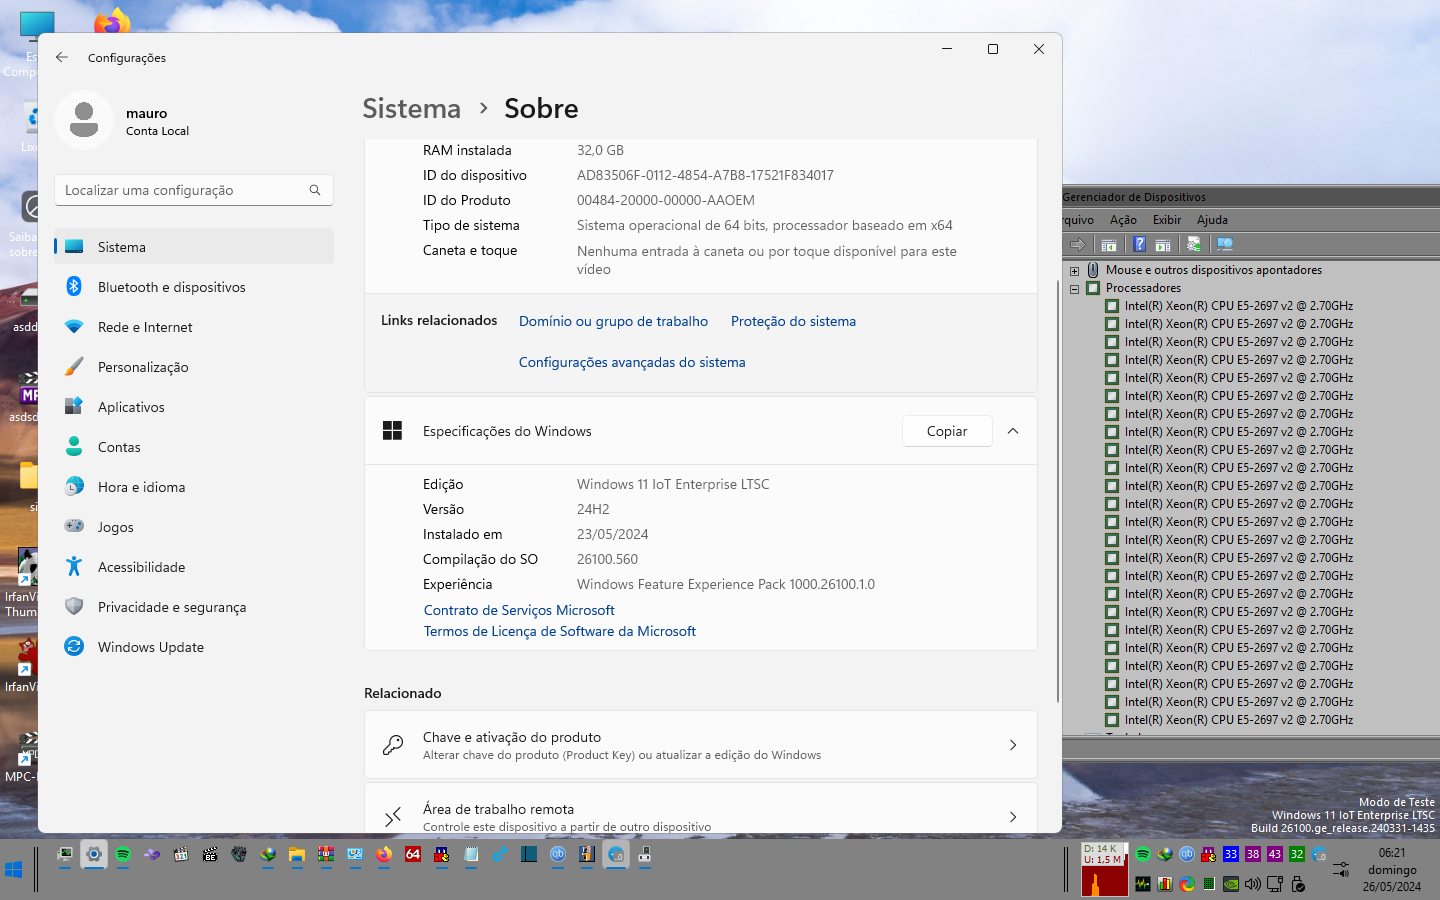This screenshot has height=900, width=1440.
Task: Click the action pane toolbar icon
Action: (1163, 245)
